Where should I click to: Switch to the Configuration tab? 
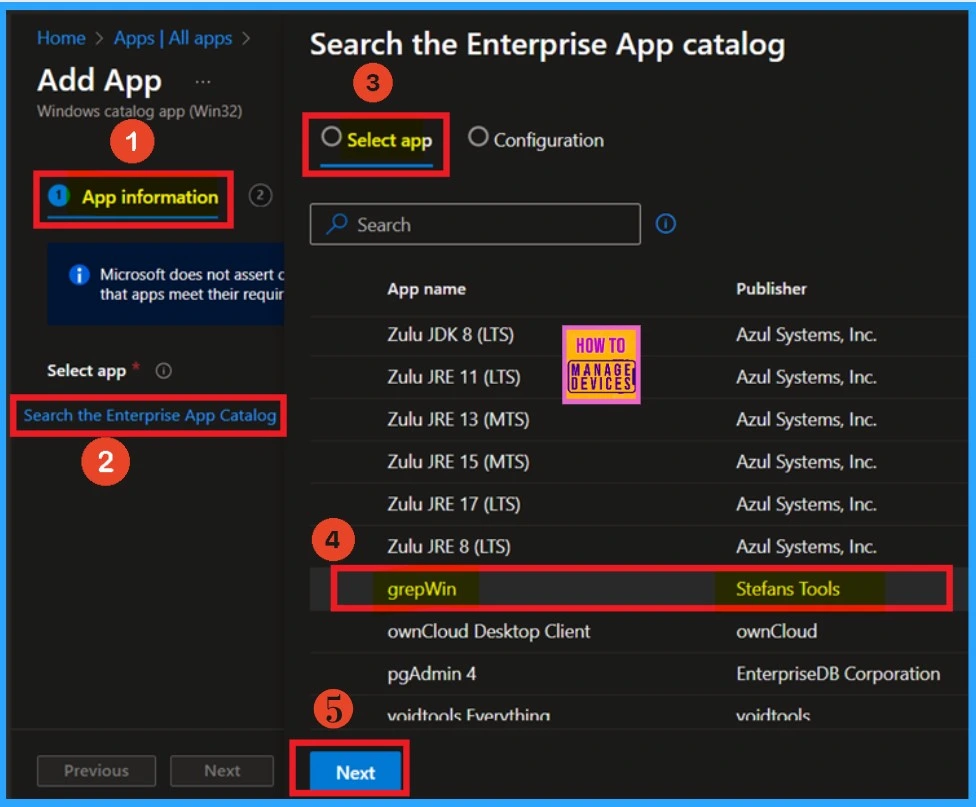pos(536,139)
